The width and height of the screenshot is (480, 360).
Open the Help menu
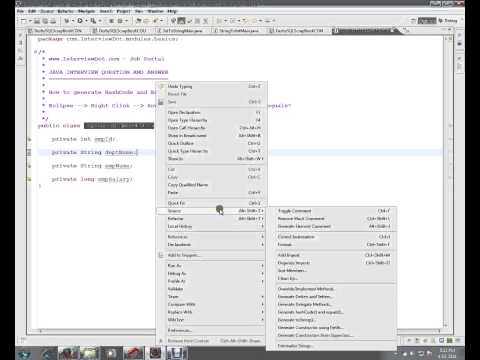coord(172,11)
